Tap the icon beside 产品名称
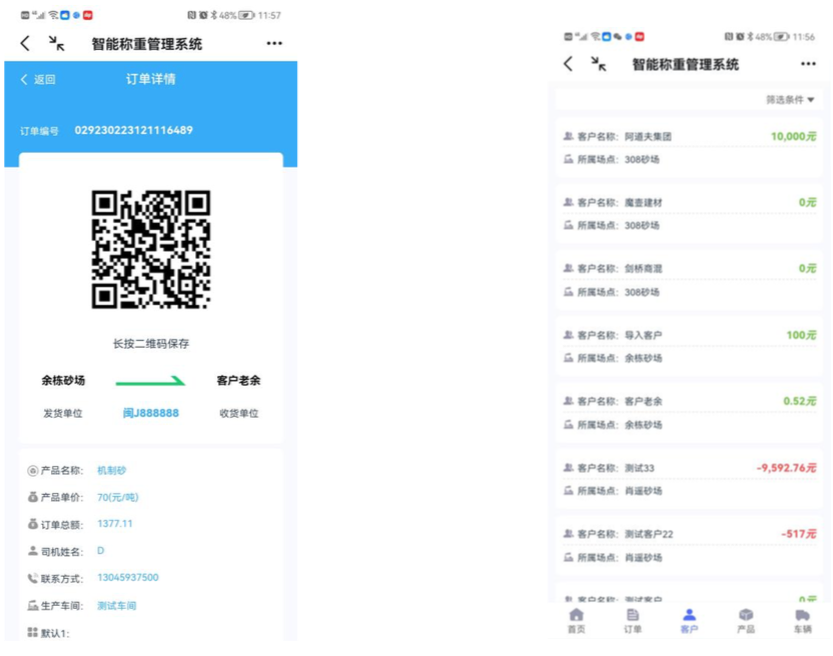This screenshot has height=656, width=833. (x=32, y=471)
